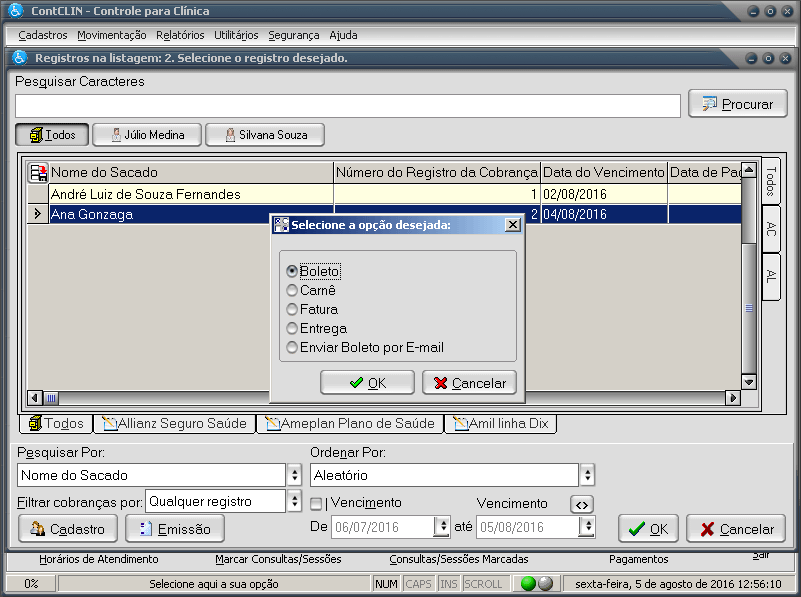Select the top Todos professional filter
The width and height of the screenshot is (801, 597).
point(52,135)
